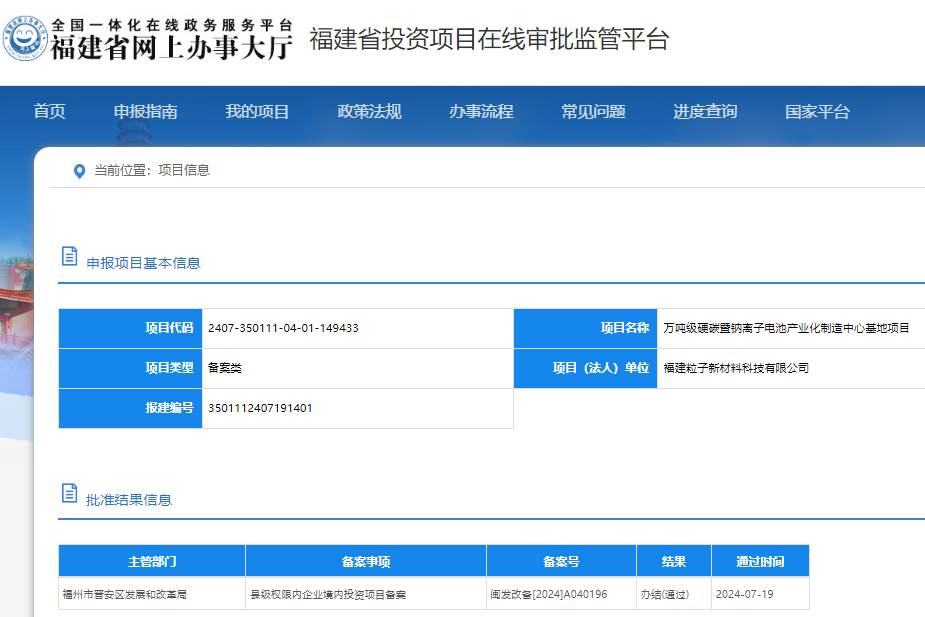Go to the 国家平台 page
This screenshot has width=925, height=617.
coord(817,113)
